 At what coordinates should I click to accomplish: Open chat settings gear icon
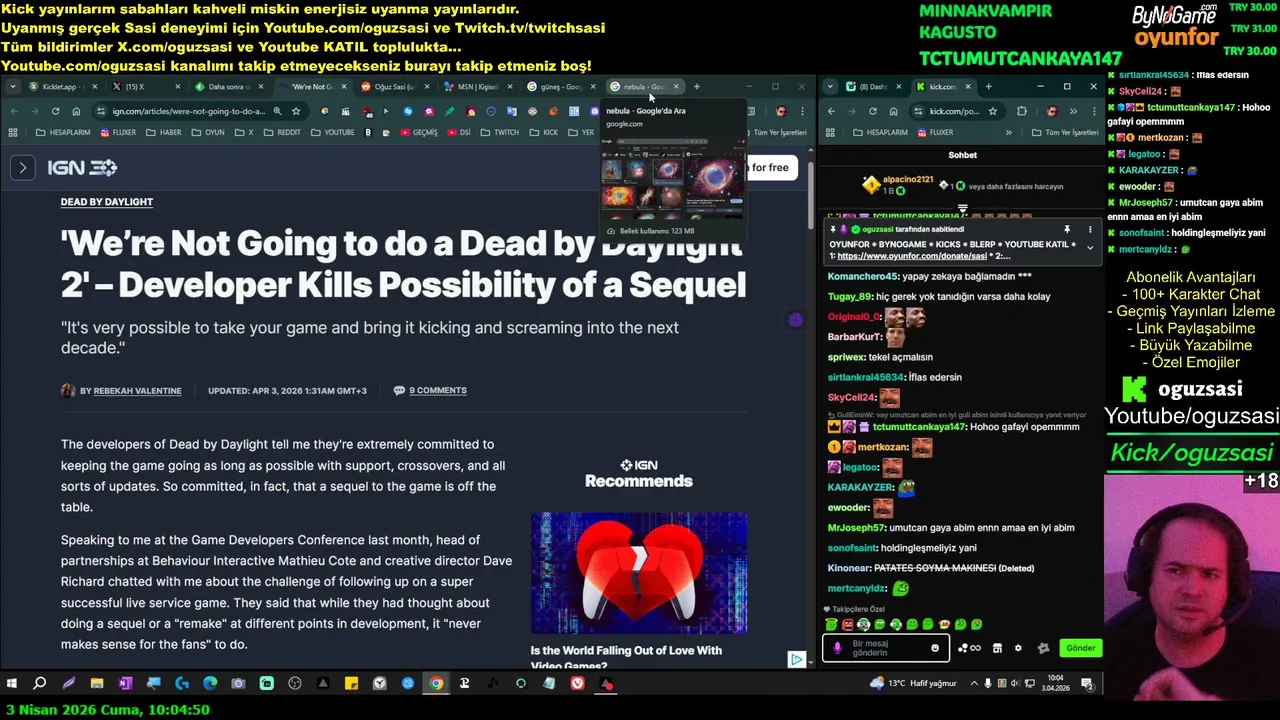(1018, 648)
